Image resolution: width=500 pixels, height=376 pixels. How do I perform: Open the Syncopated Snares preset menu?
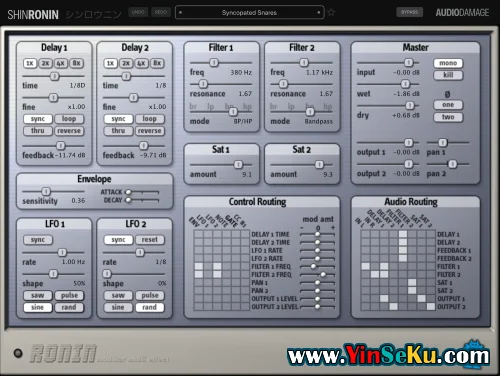(x=249, y=13)
